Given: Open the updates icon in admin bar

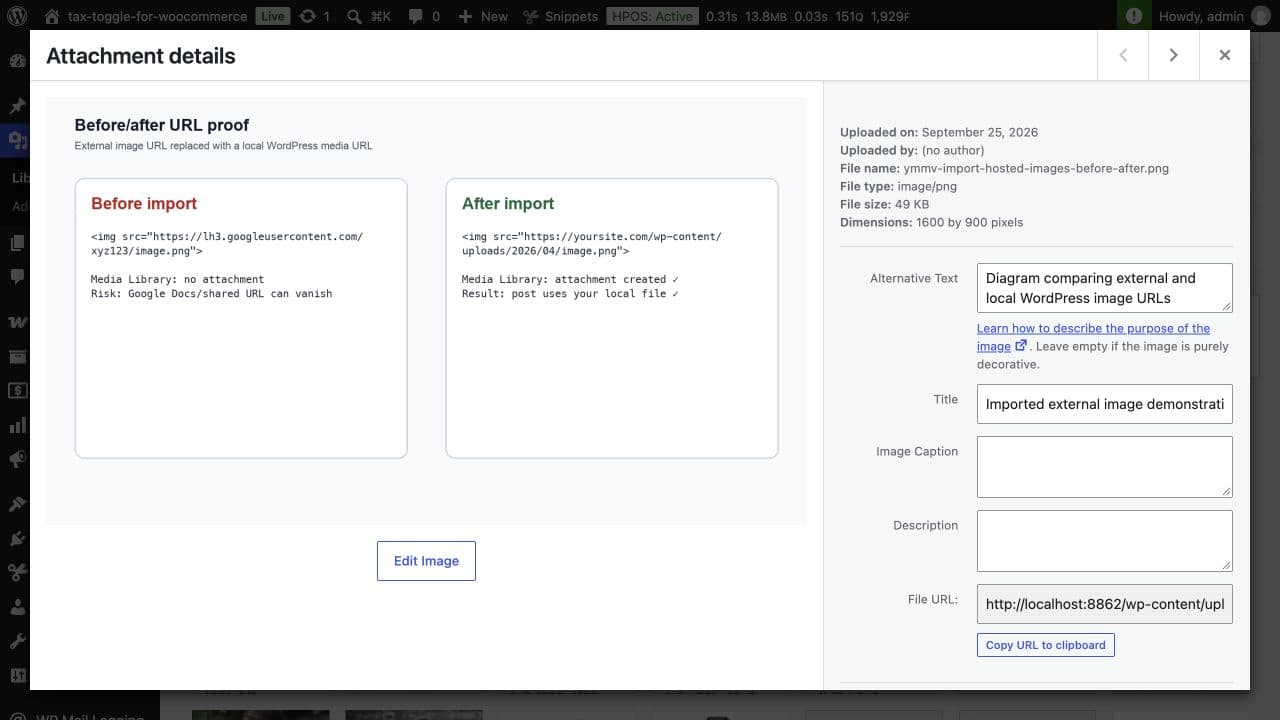Looking at the screenshot, I should [x=314, y=16].
